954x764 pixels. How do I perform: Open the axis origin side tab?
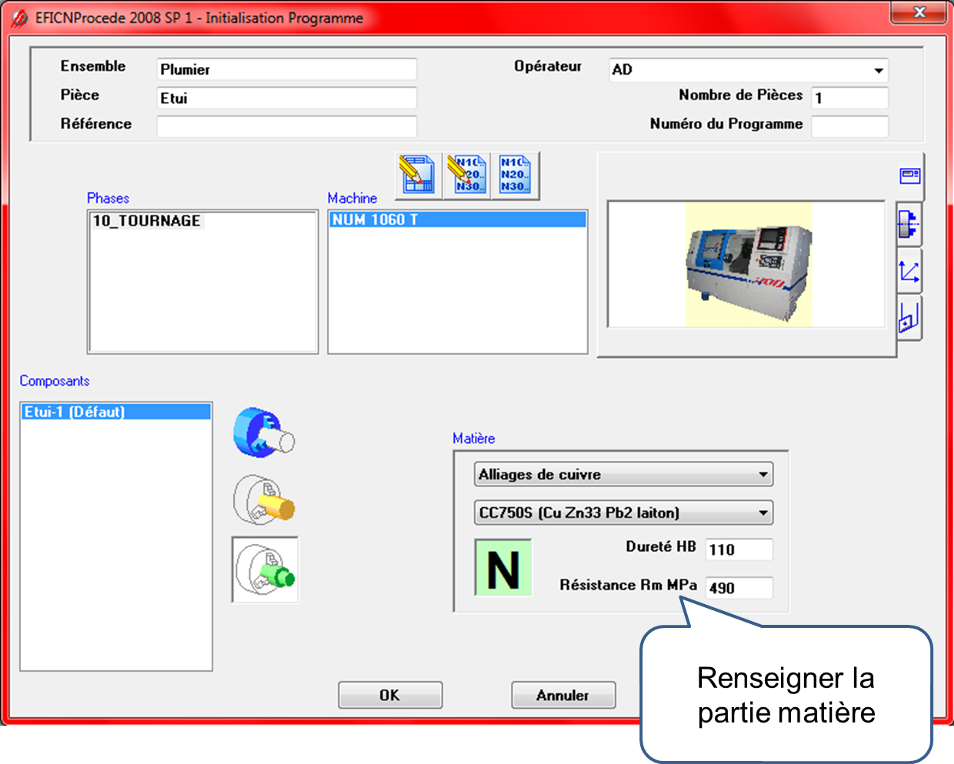[909, 271]
